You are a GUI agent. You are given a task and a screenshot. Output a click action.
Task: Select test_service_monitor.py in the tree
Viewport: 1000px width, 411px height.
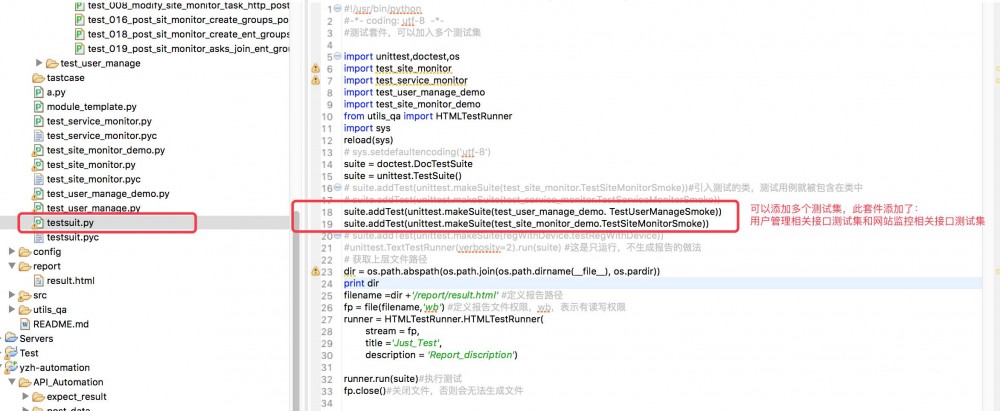(99, 121)
